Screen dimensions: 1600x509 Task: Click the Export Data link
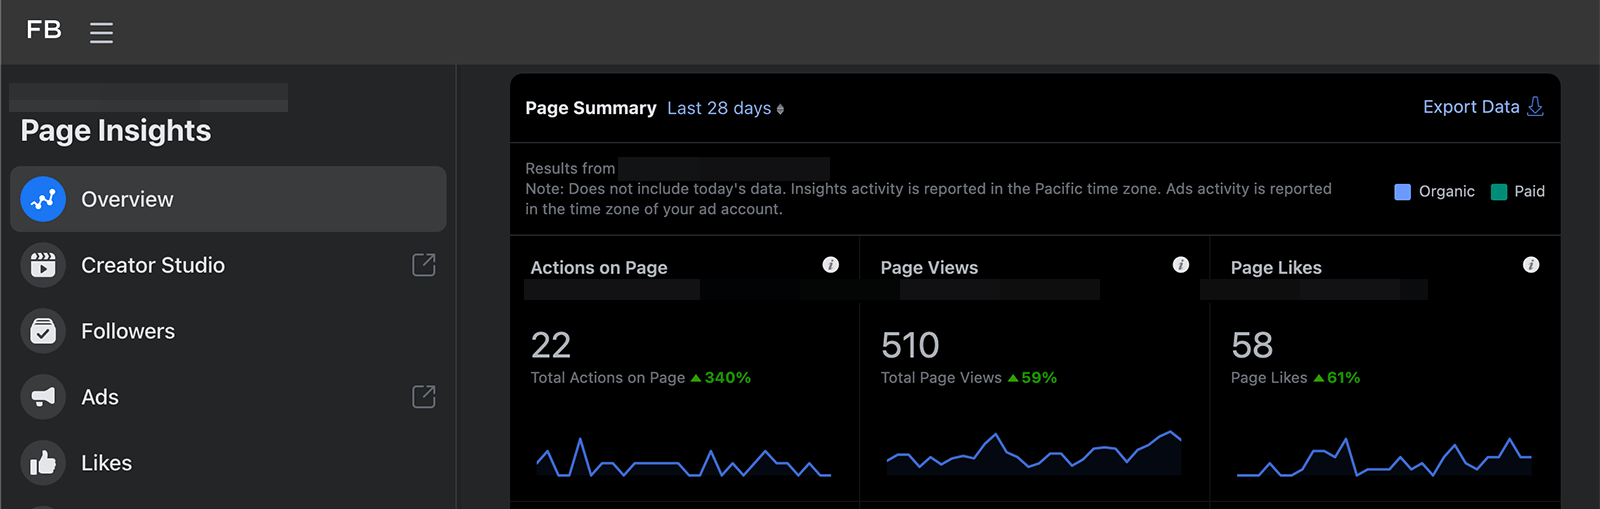pos(1471,107)
